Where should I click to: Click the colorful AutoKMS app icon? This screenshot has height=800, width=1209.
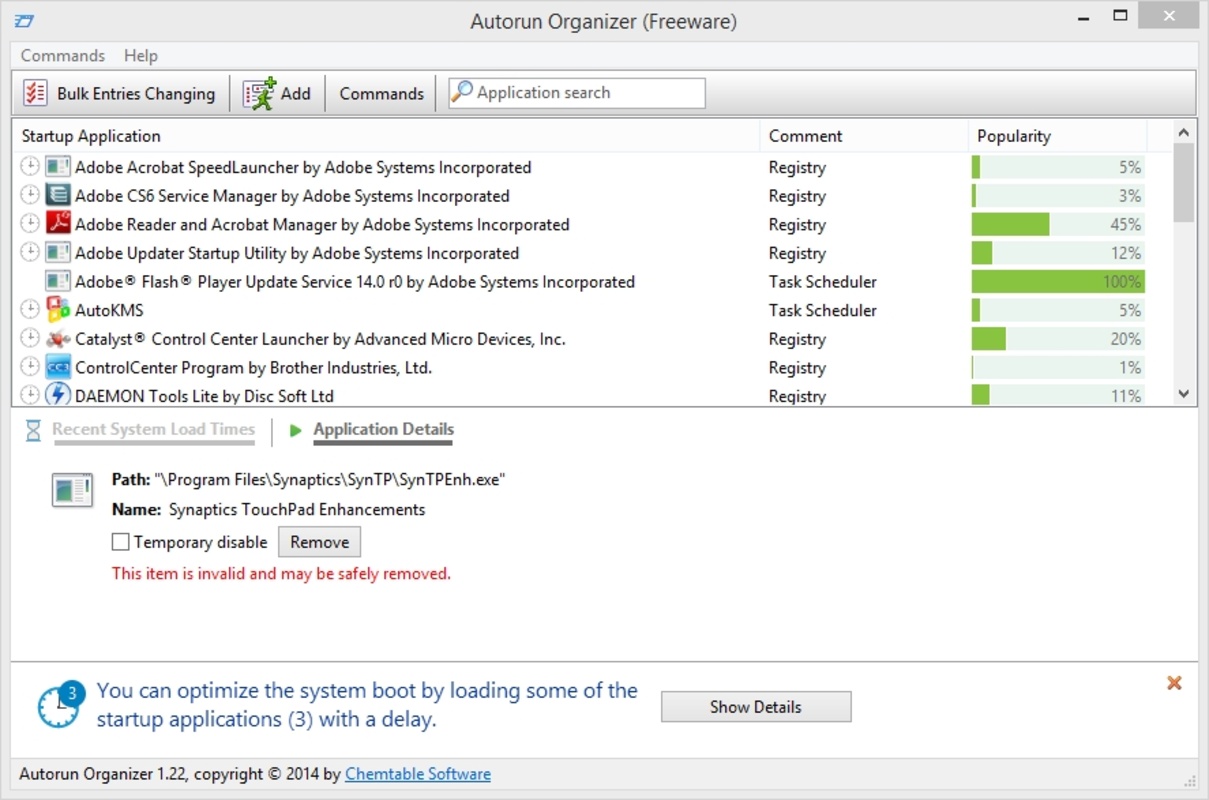coord(58,310)
